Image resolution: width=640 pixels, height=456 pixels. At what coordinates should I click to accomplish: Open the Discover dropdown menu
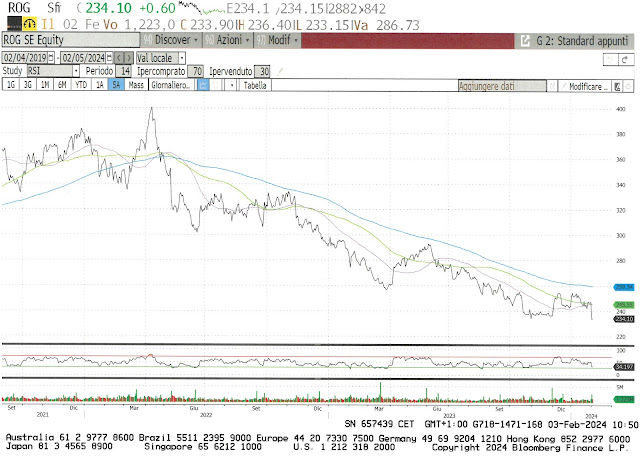(171, 40)
